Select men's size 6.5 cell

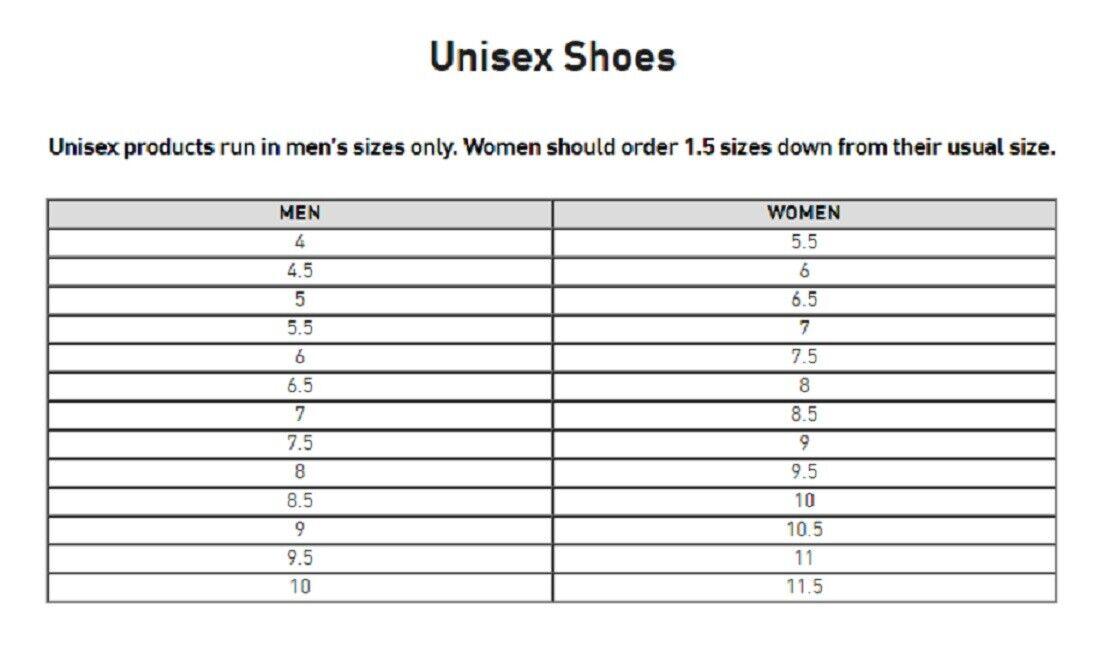point(300,386)
